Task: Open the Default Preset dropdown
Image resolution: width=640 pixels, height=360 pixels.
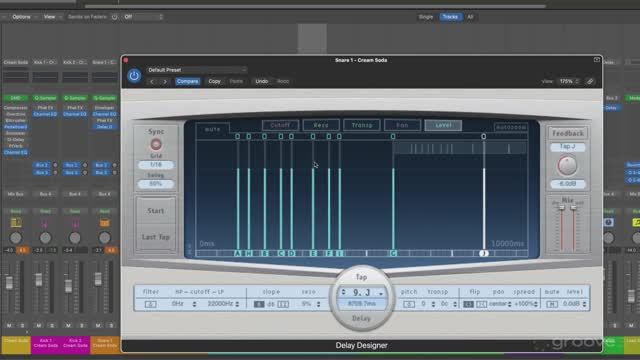Action: [x=196, y=70]
